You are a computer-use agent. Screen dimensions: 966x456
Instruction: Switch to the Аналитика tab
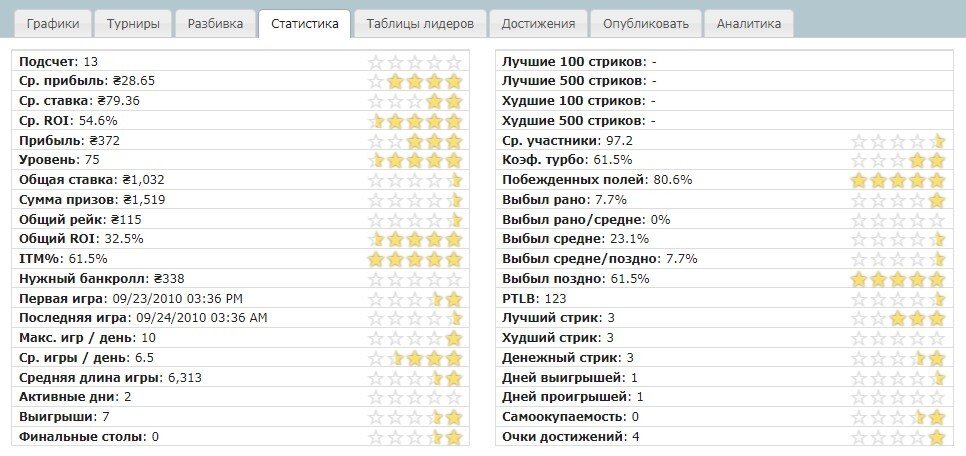[x=748, y=24]
